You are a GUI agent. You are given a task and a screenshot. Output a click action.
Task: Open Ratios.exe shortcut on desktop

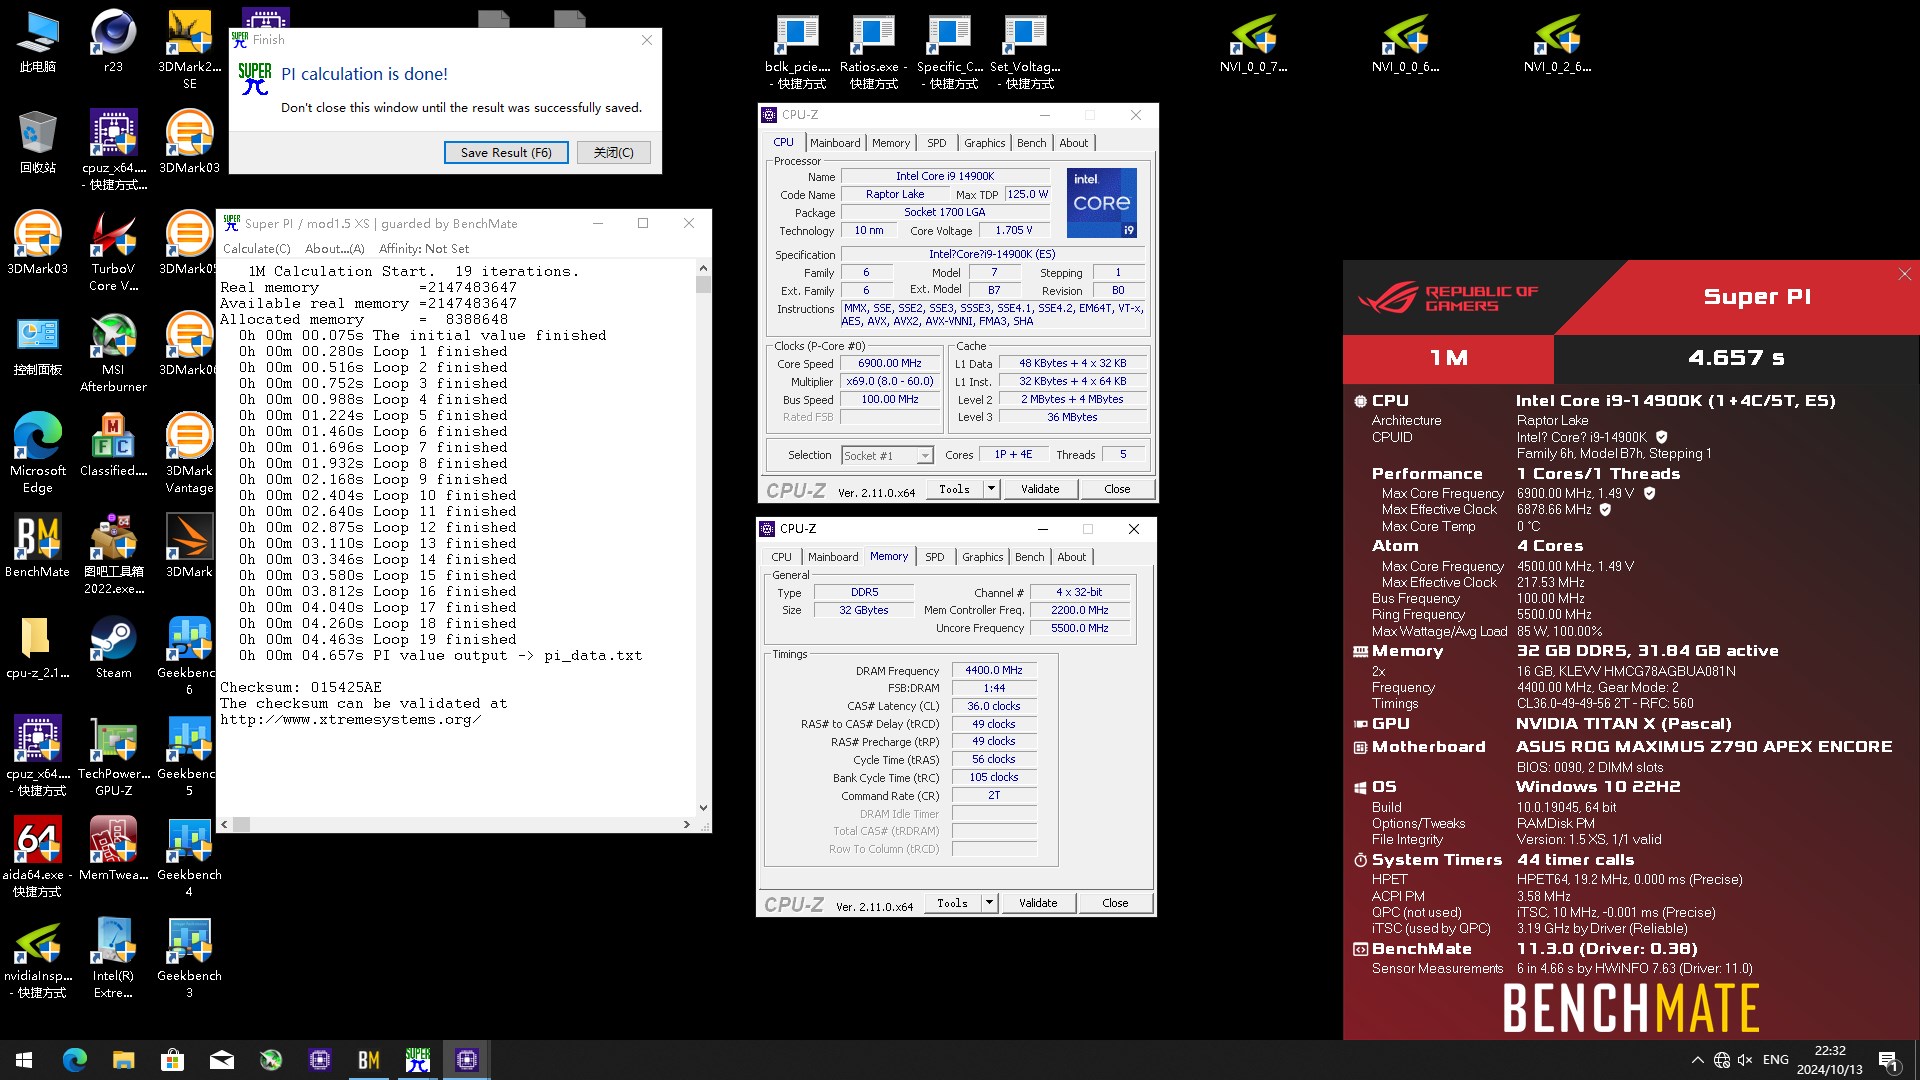point(873,52)
